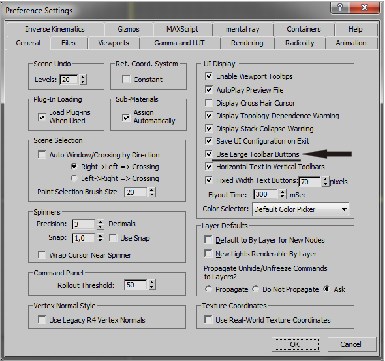Screen dimensions: 385x361
Task: Toggle Save UI Configuration on Exit
Action: click(x=209, y=141)
